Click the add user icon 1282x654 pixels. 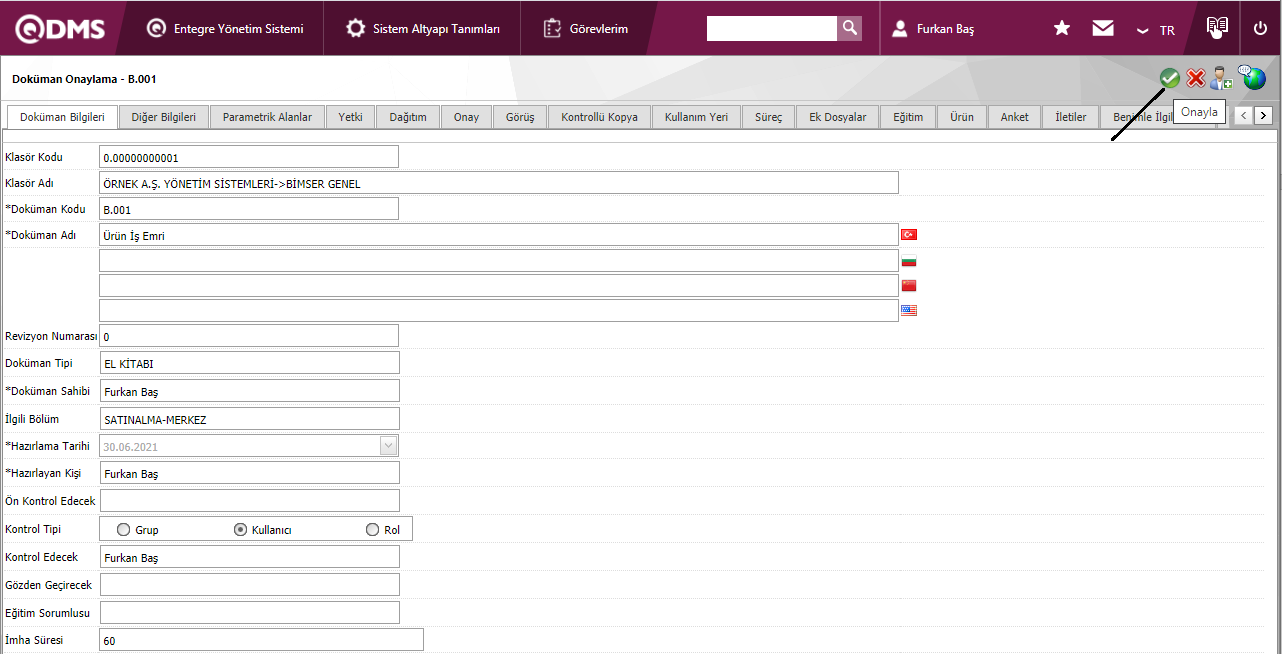coord(1221,78)
